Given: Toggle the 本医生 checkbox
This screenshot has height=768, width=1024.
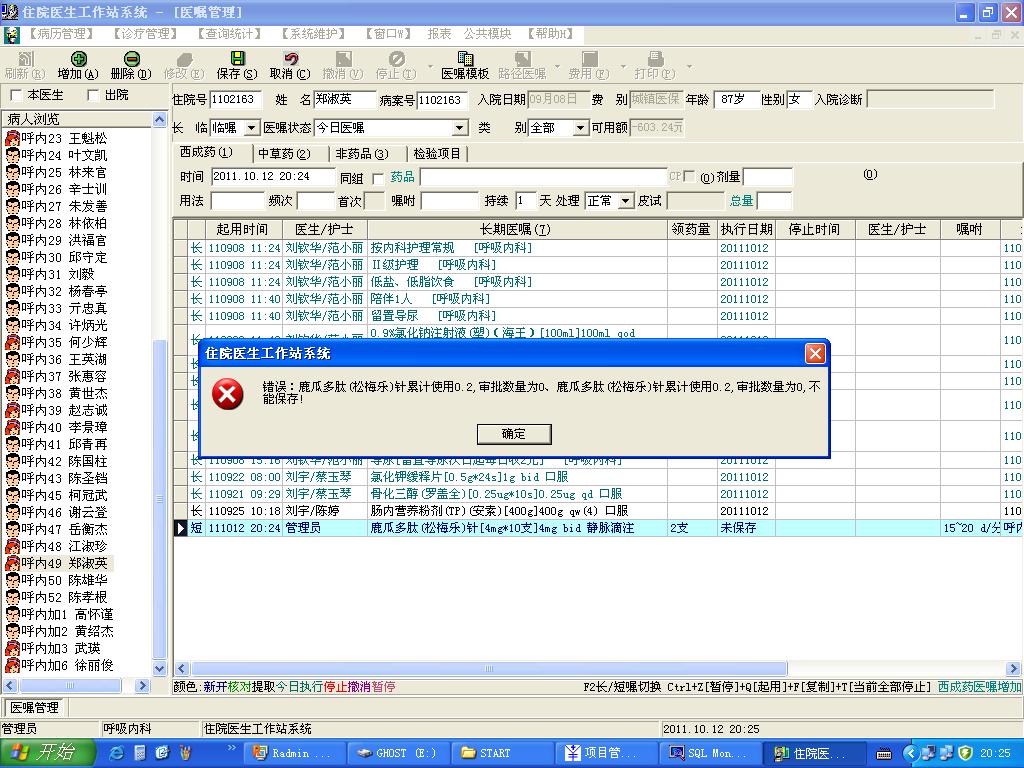Looking at the screenshot, I should [16, 95].
